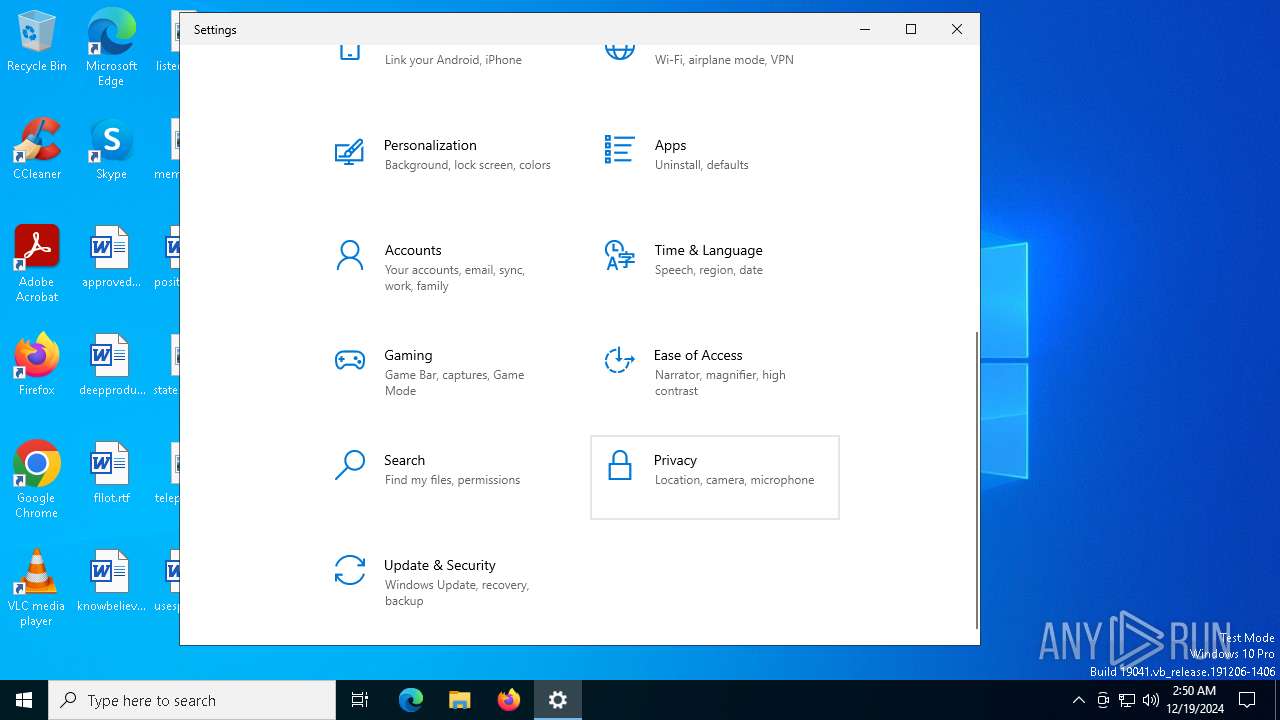Viewport: 1280px width, 720px height.
Task: Open the Update & Security title
Action: pos(440,565)
